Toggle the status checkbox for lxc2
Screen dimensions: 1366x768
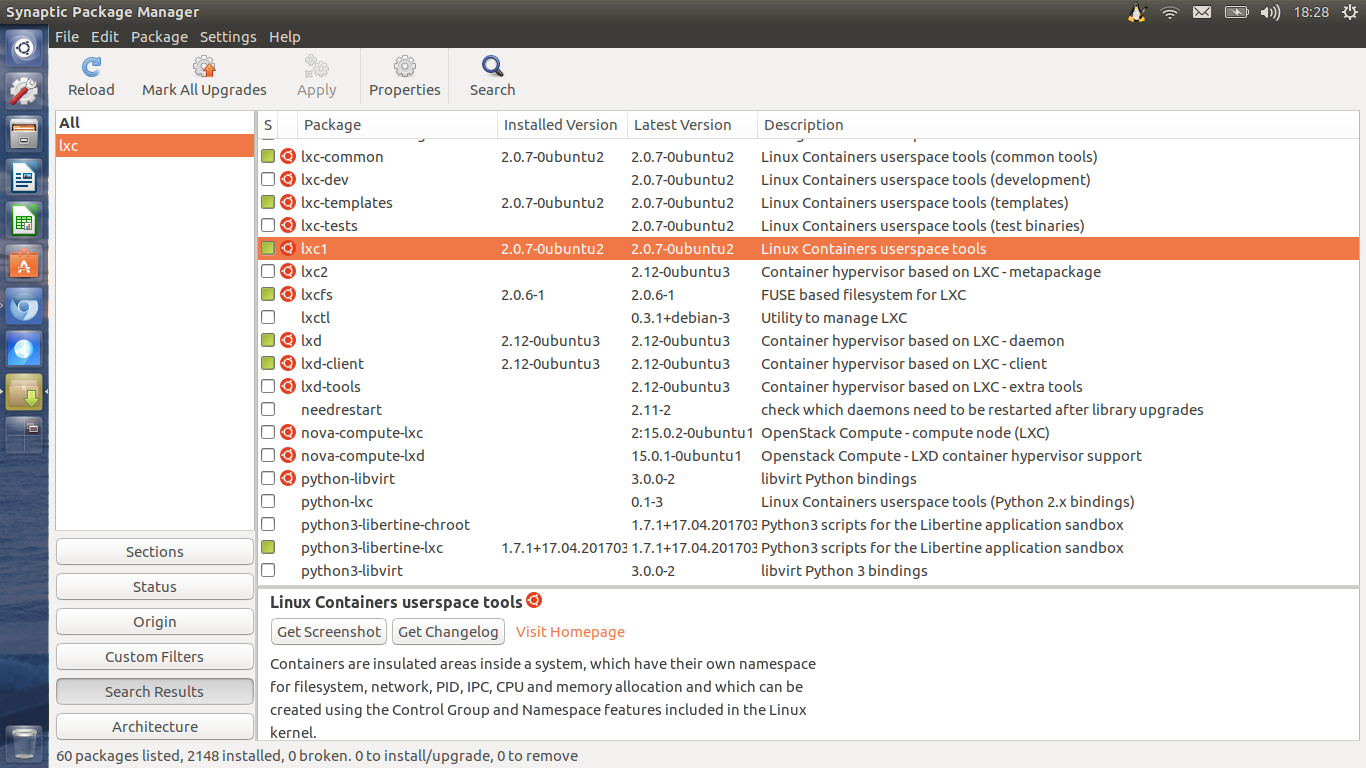pyautogui.click(x=268, y=271)
